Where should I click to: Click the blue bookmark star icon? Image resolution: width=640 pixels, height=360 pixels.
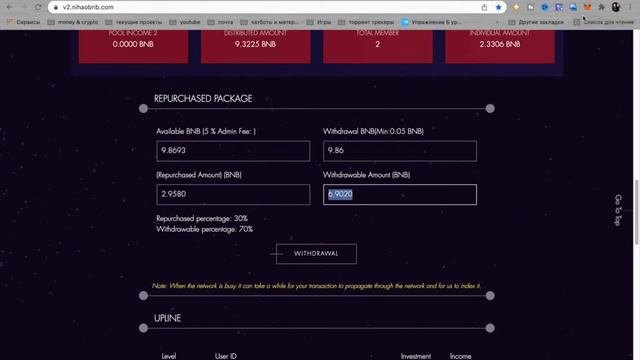point(498,7)
